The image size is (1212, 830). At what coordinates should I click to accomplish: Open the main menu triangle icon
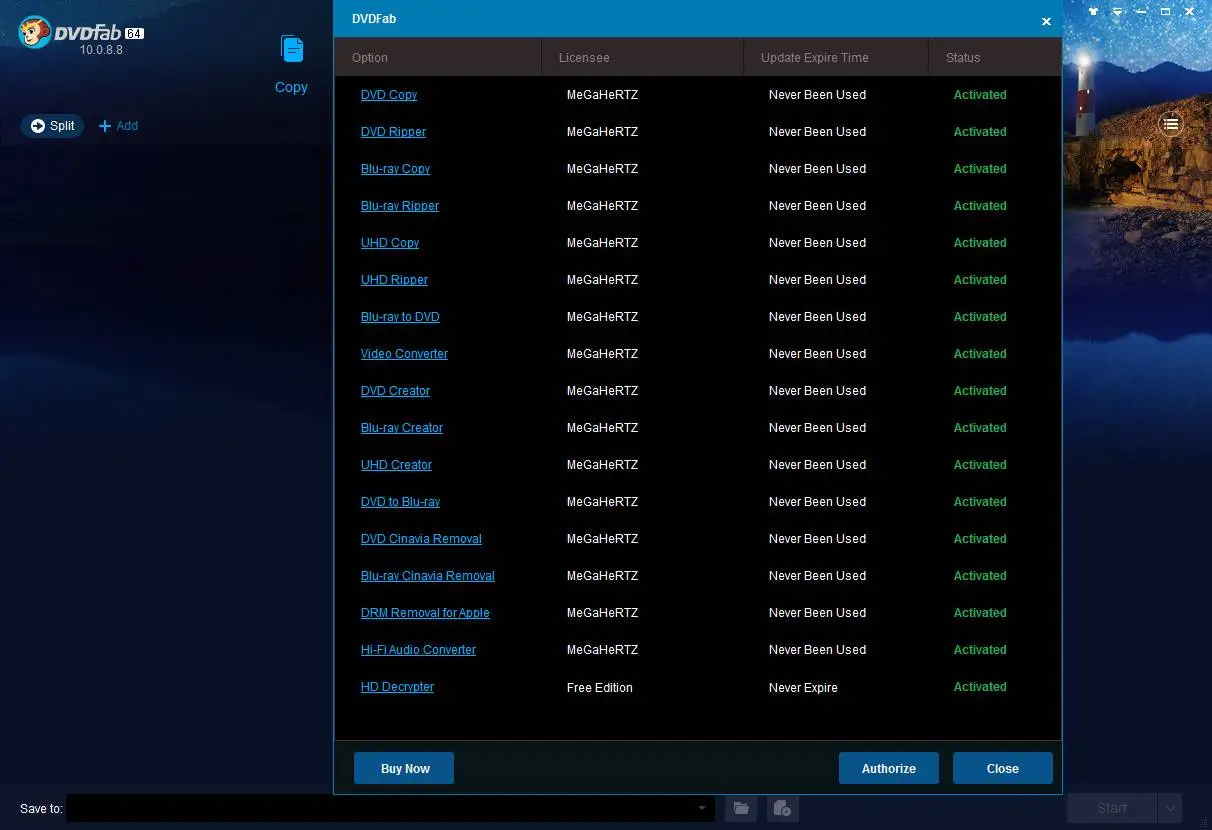[1117, 11]
